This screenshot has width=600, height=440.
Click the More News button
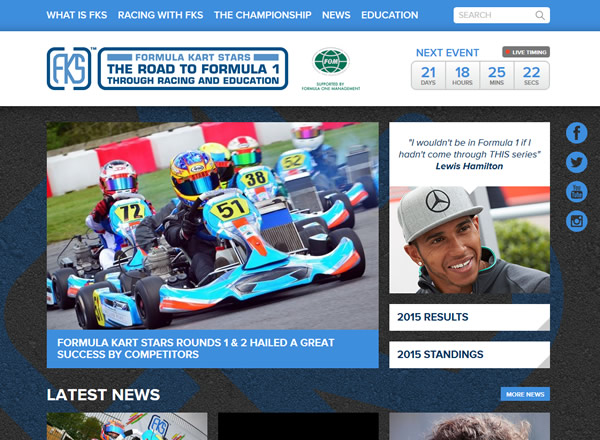tap(525, 394)
